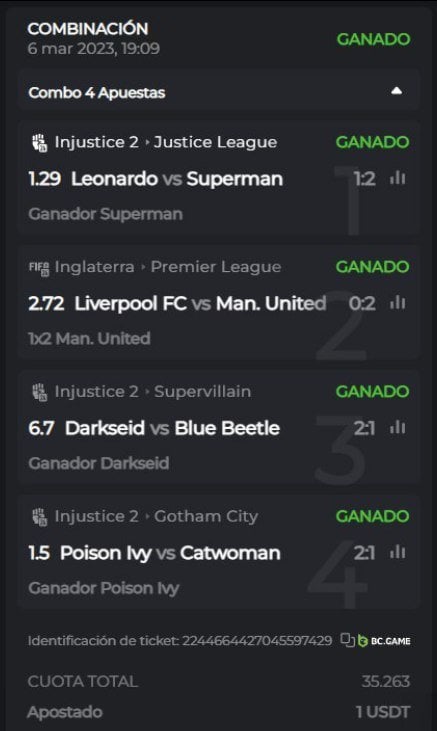Click the Injustice 2 Gotham City fist icon

click(40, 517)
